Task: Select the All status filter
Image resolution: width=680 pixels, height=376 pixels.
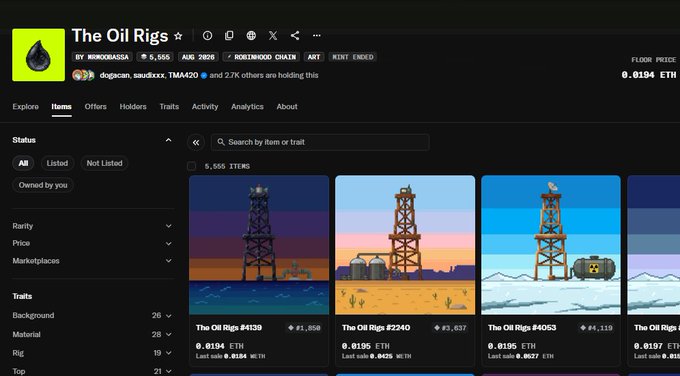Action: pos(23,163)
